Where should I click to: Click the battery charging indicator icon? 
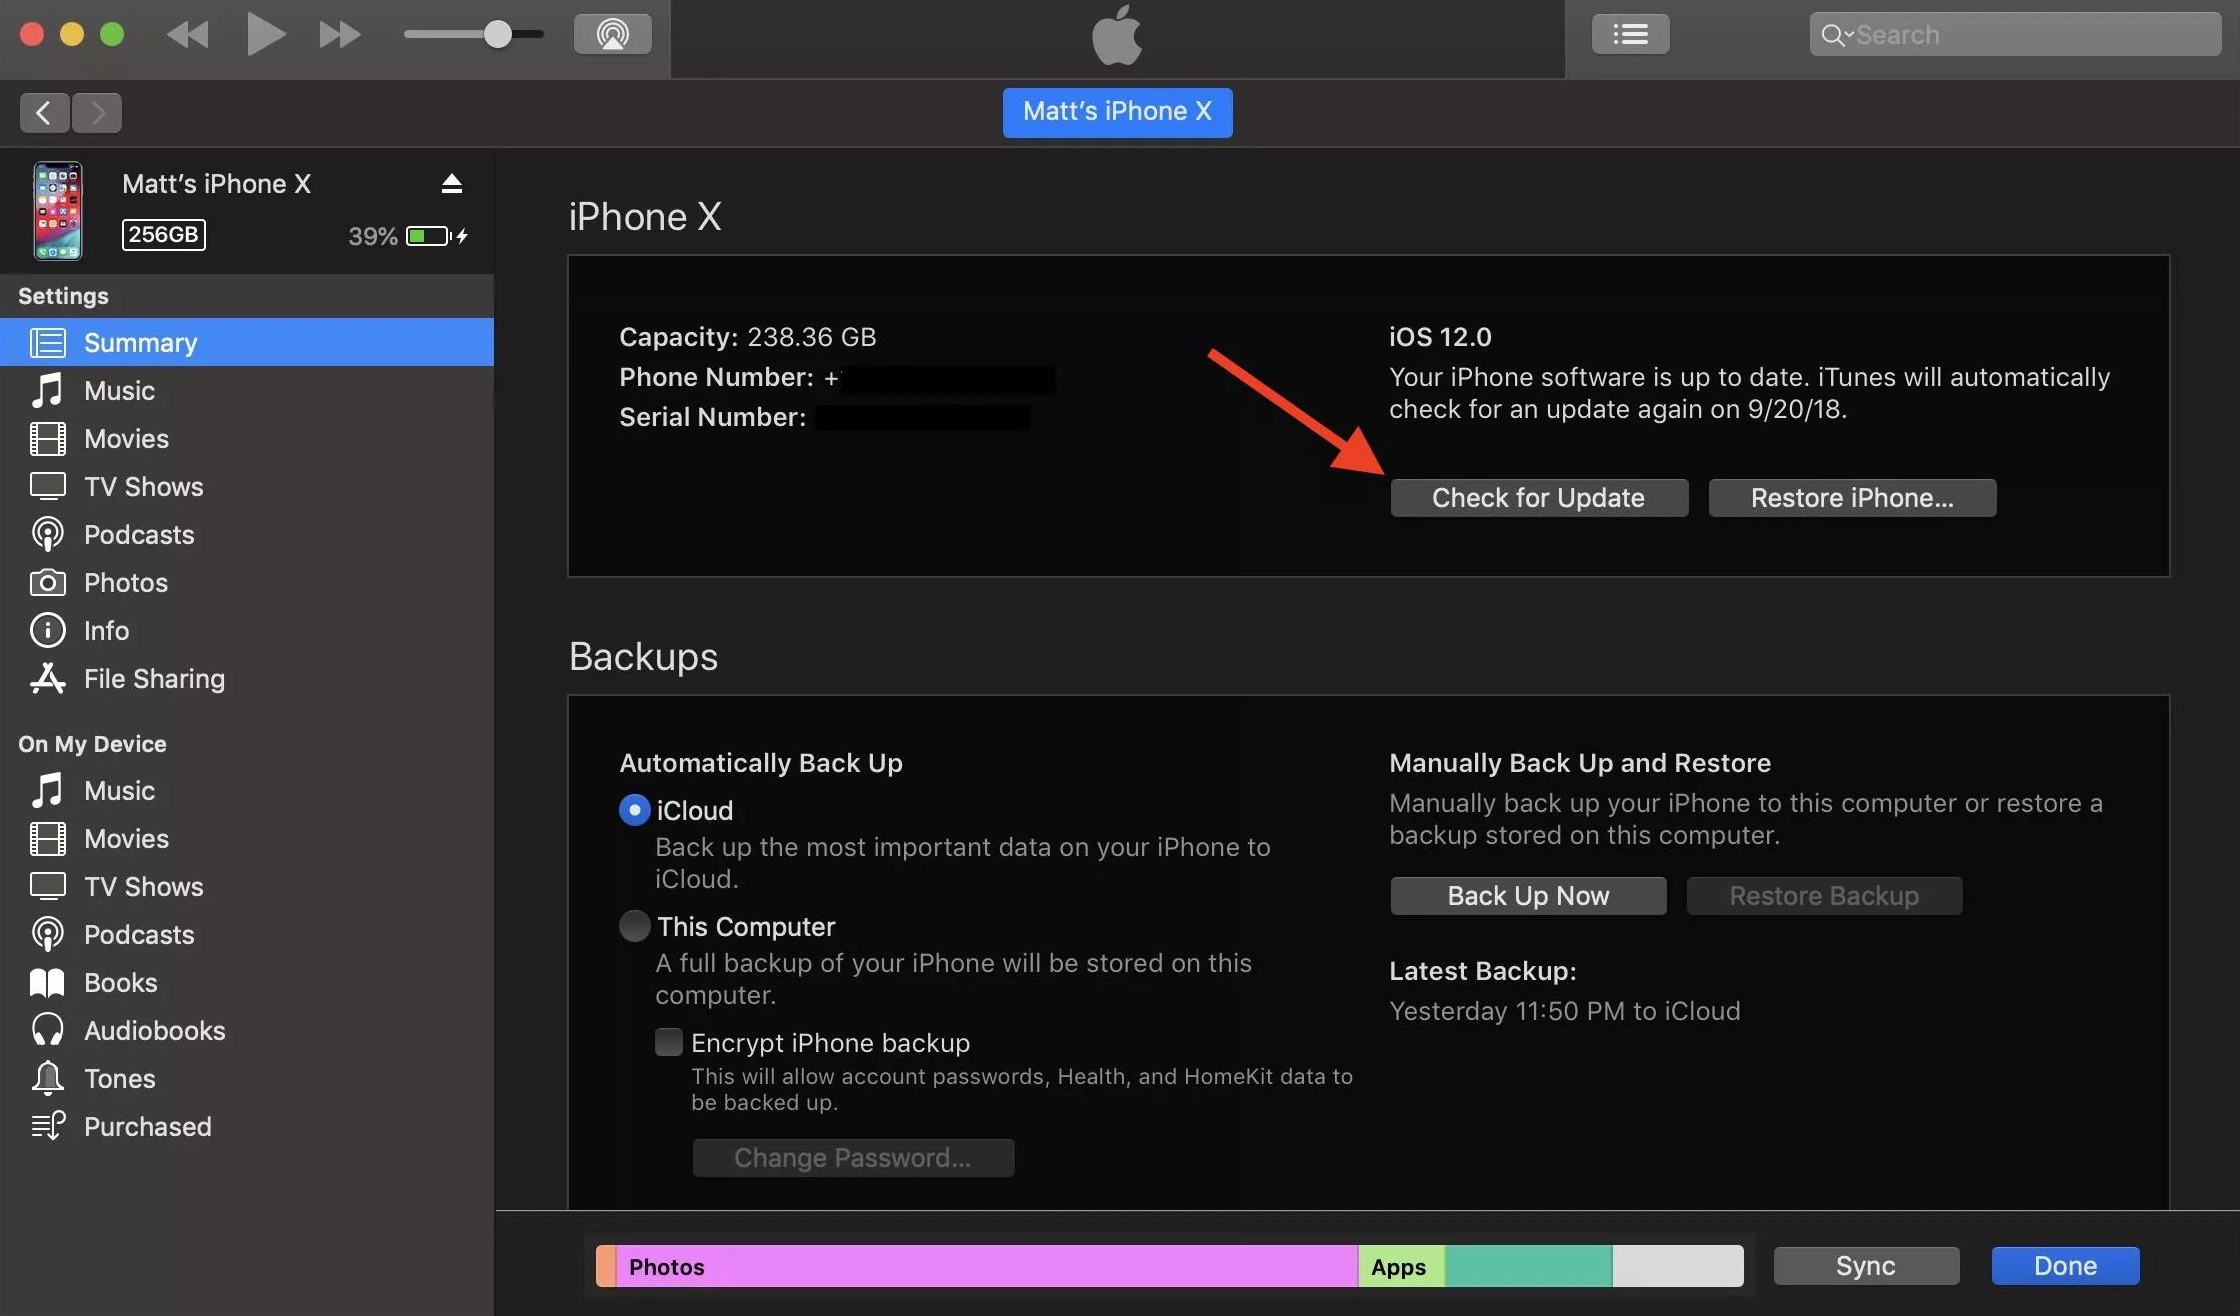click(437, 236)
